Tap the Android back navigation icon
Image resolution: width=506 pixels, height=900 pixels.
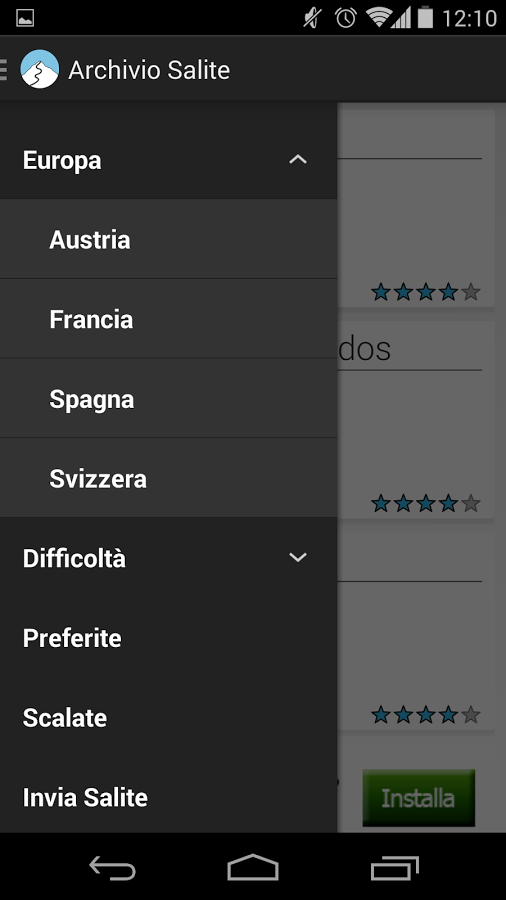[x=112, y=867]
